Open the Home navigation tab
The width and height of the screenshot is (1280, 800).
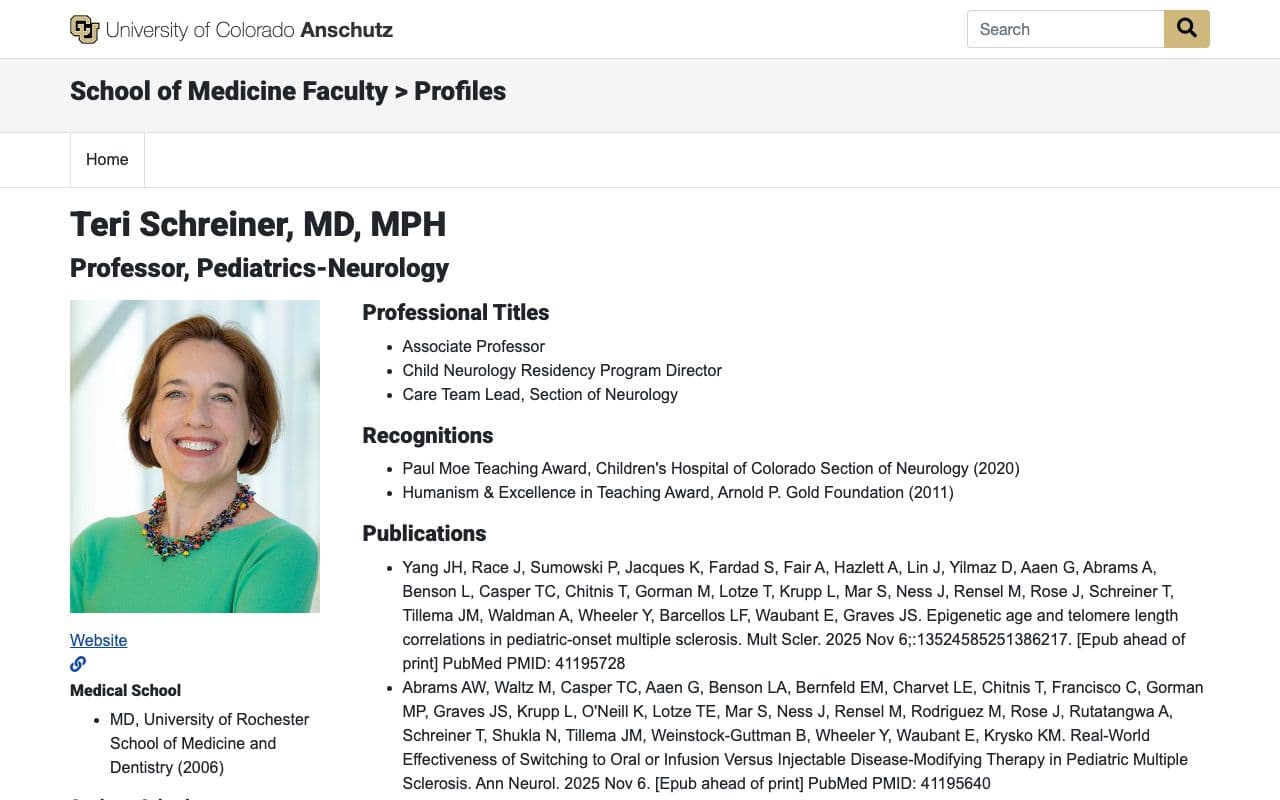(107, 160)
